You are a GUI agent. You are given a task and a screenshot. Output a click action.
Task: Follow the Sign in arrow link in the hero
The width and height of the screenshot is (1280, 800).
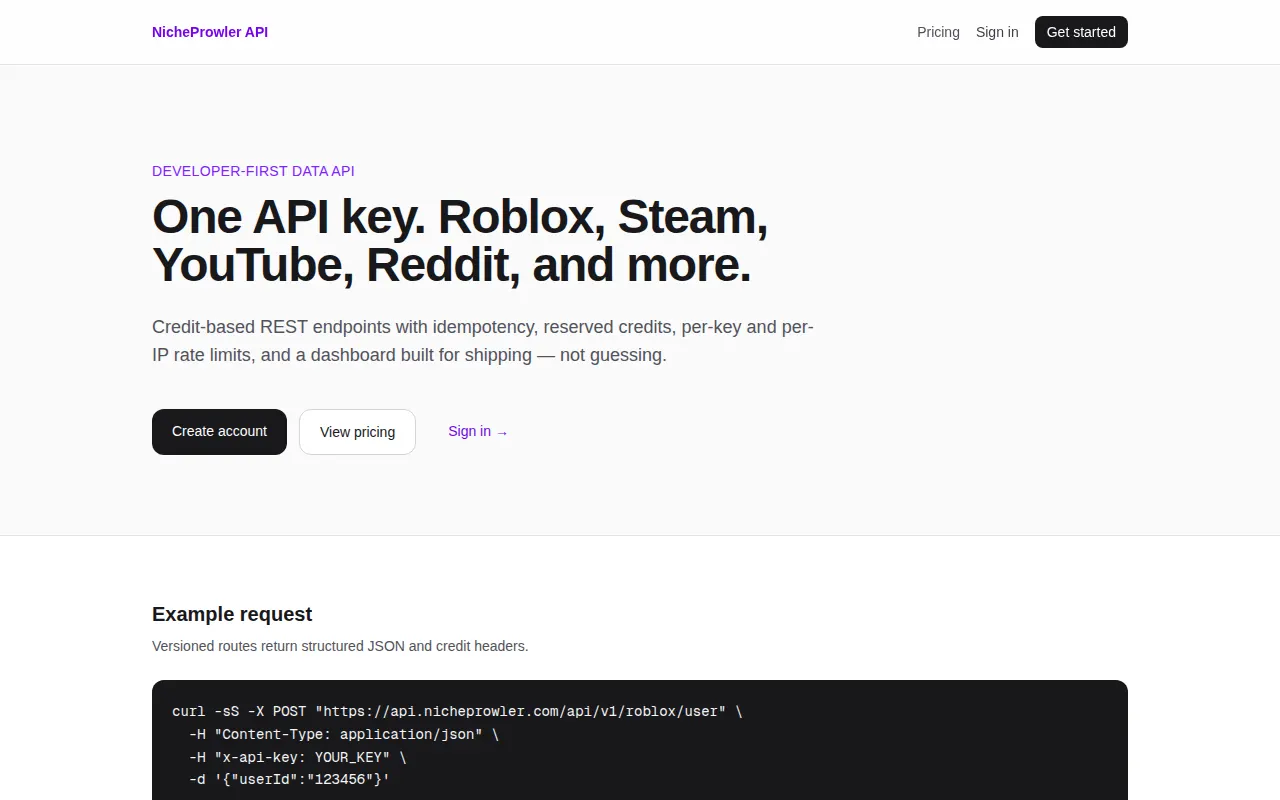(x=478, y=432)
